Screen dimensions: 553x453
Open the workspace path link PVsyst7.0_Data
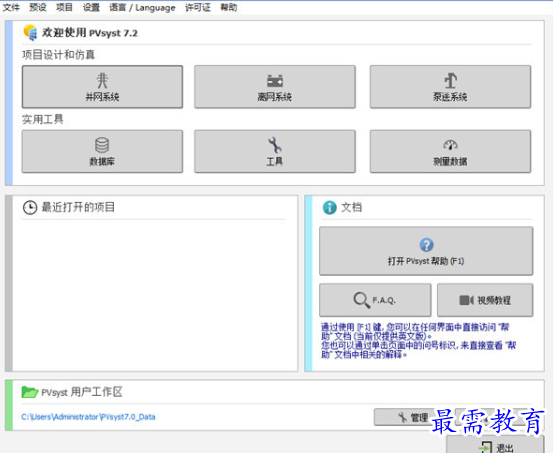tap(88, 417)
